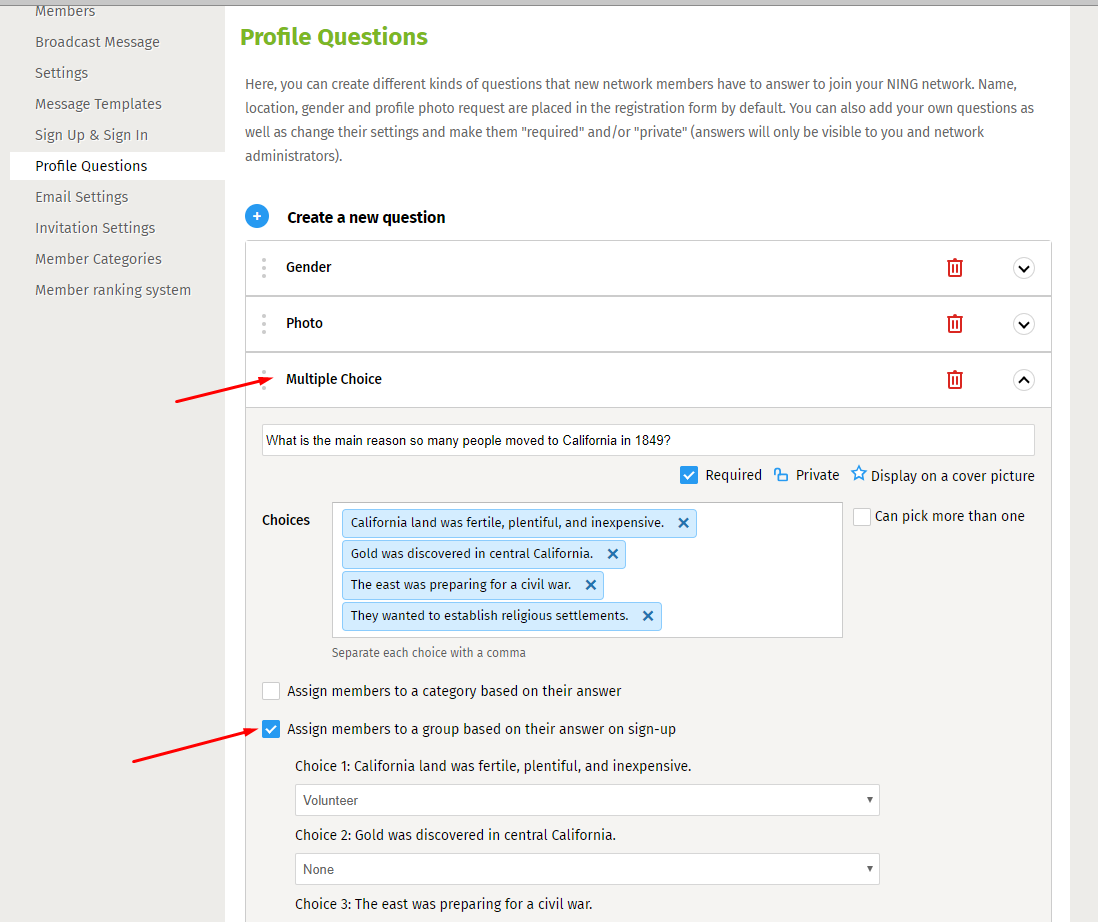The image size is (1098, 922).
Task: Click the question text input field
Action: (648, 440)
